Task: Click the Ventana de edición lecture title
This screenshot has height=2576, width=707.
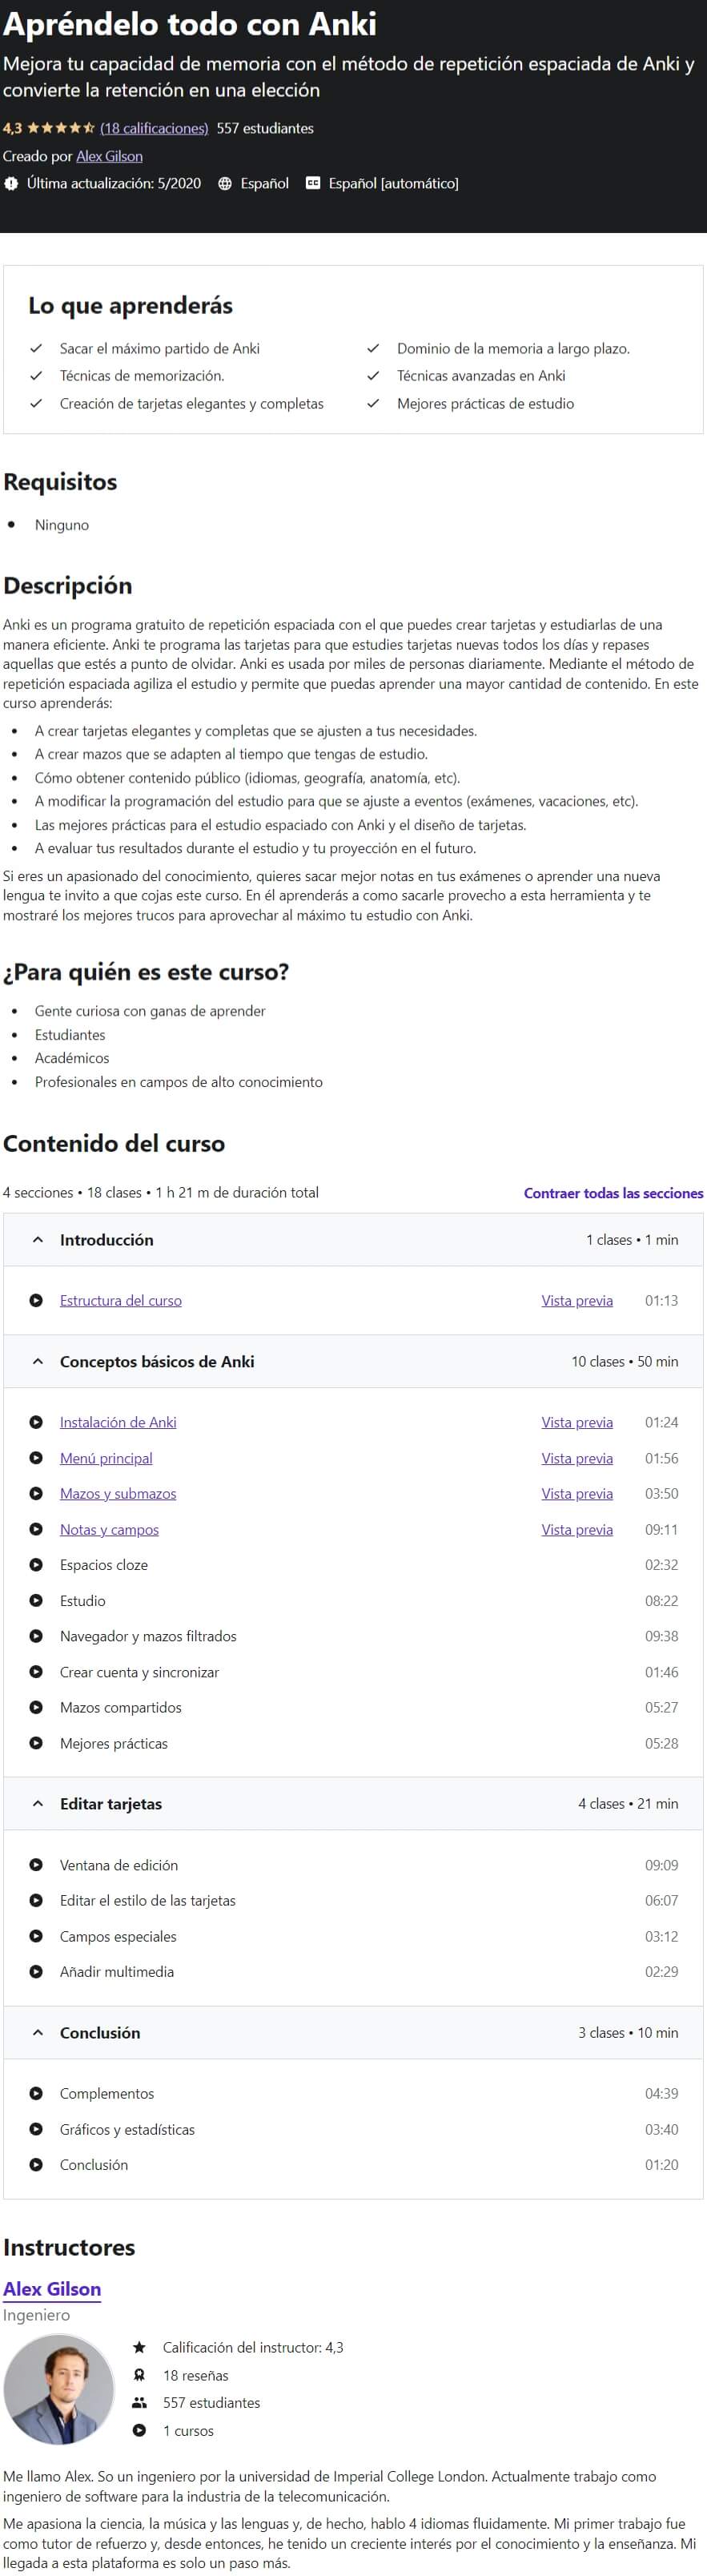Action: pyautogui.click(x=119, y=1865)
